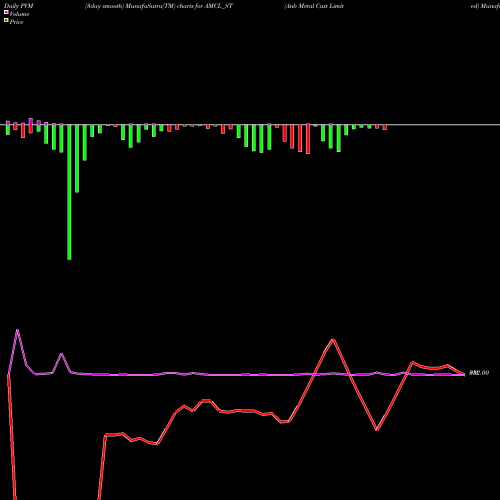
Task: Click the Volume legend color marker
Action: click(x=6, y=12)
